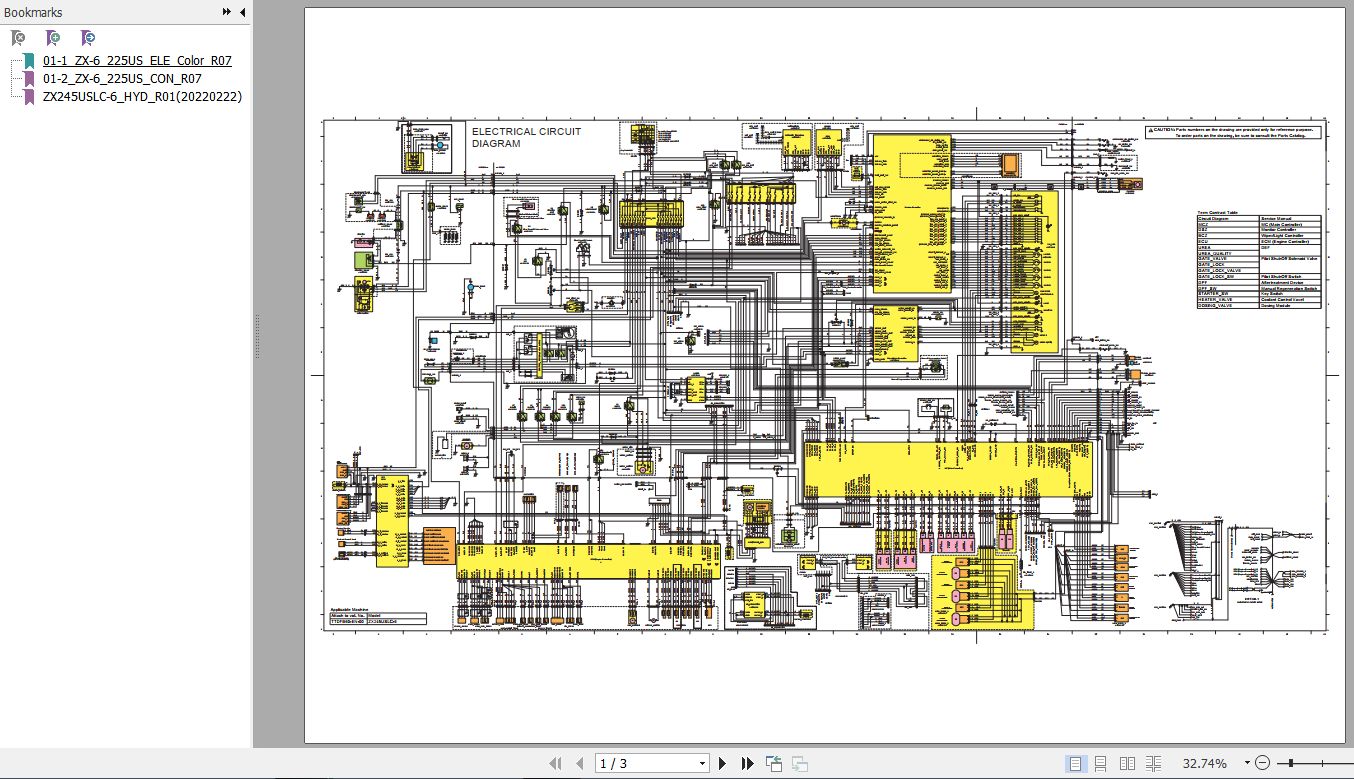Click the Bookmarks panel title

coord(33,12)
